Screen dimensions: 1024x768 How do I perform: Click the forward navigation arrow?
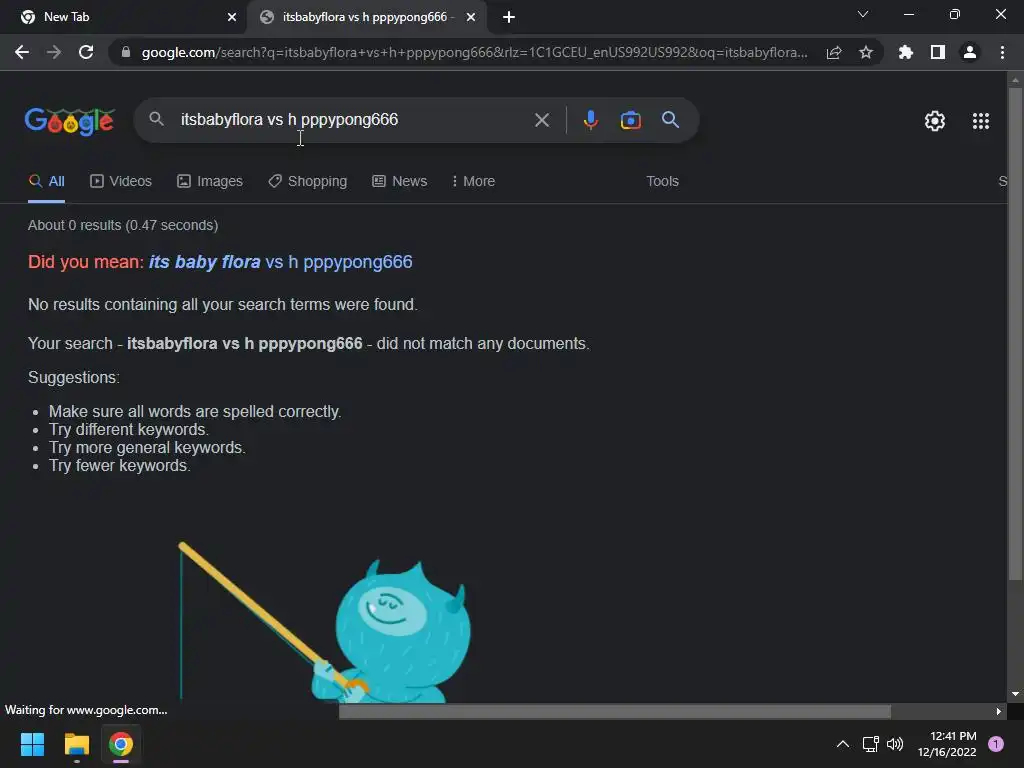tap(54, 52)
